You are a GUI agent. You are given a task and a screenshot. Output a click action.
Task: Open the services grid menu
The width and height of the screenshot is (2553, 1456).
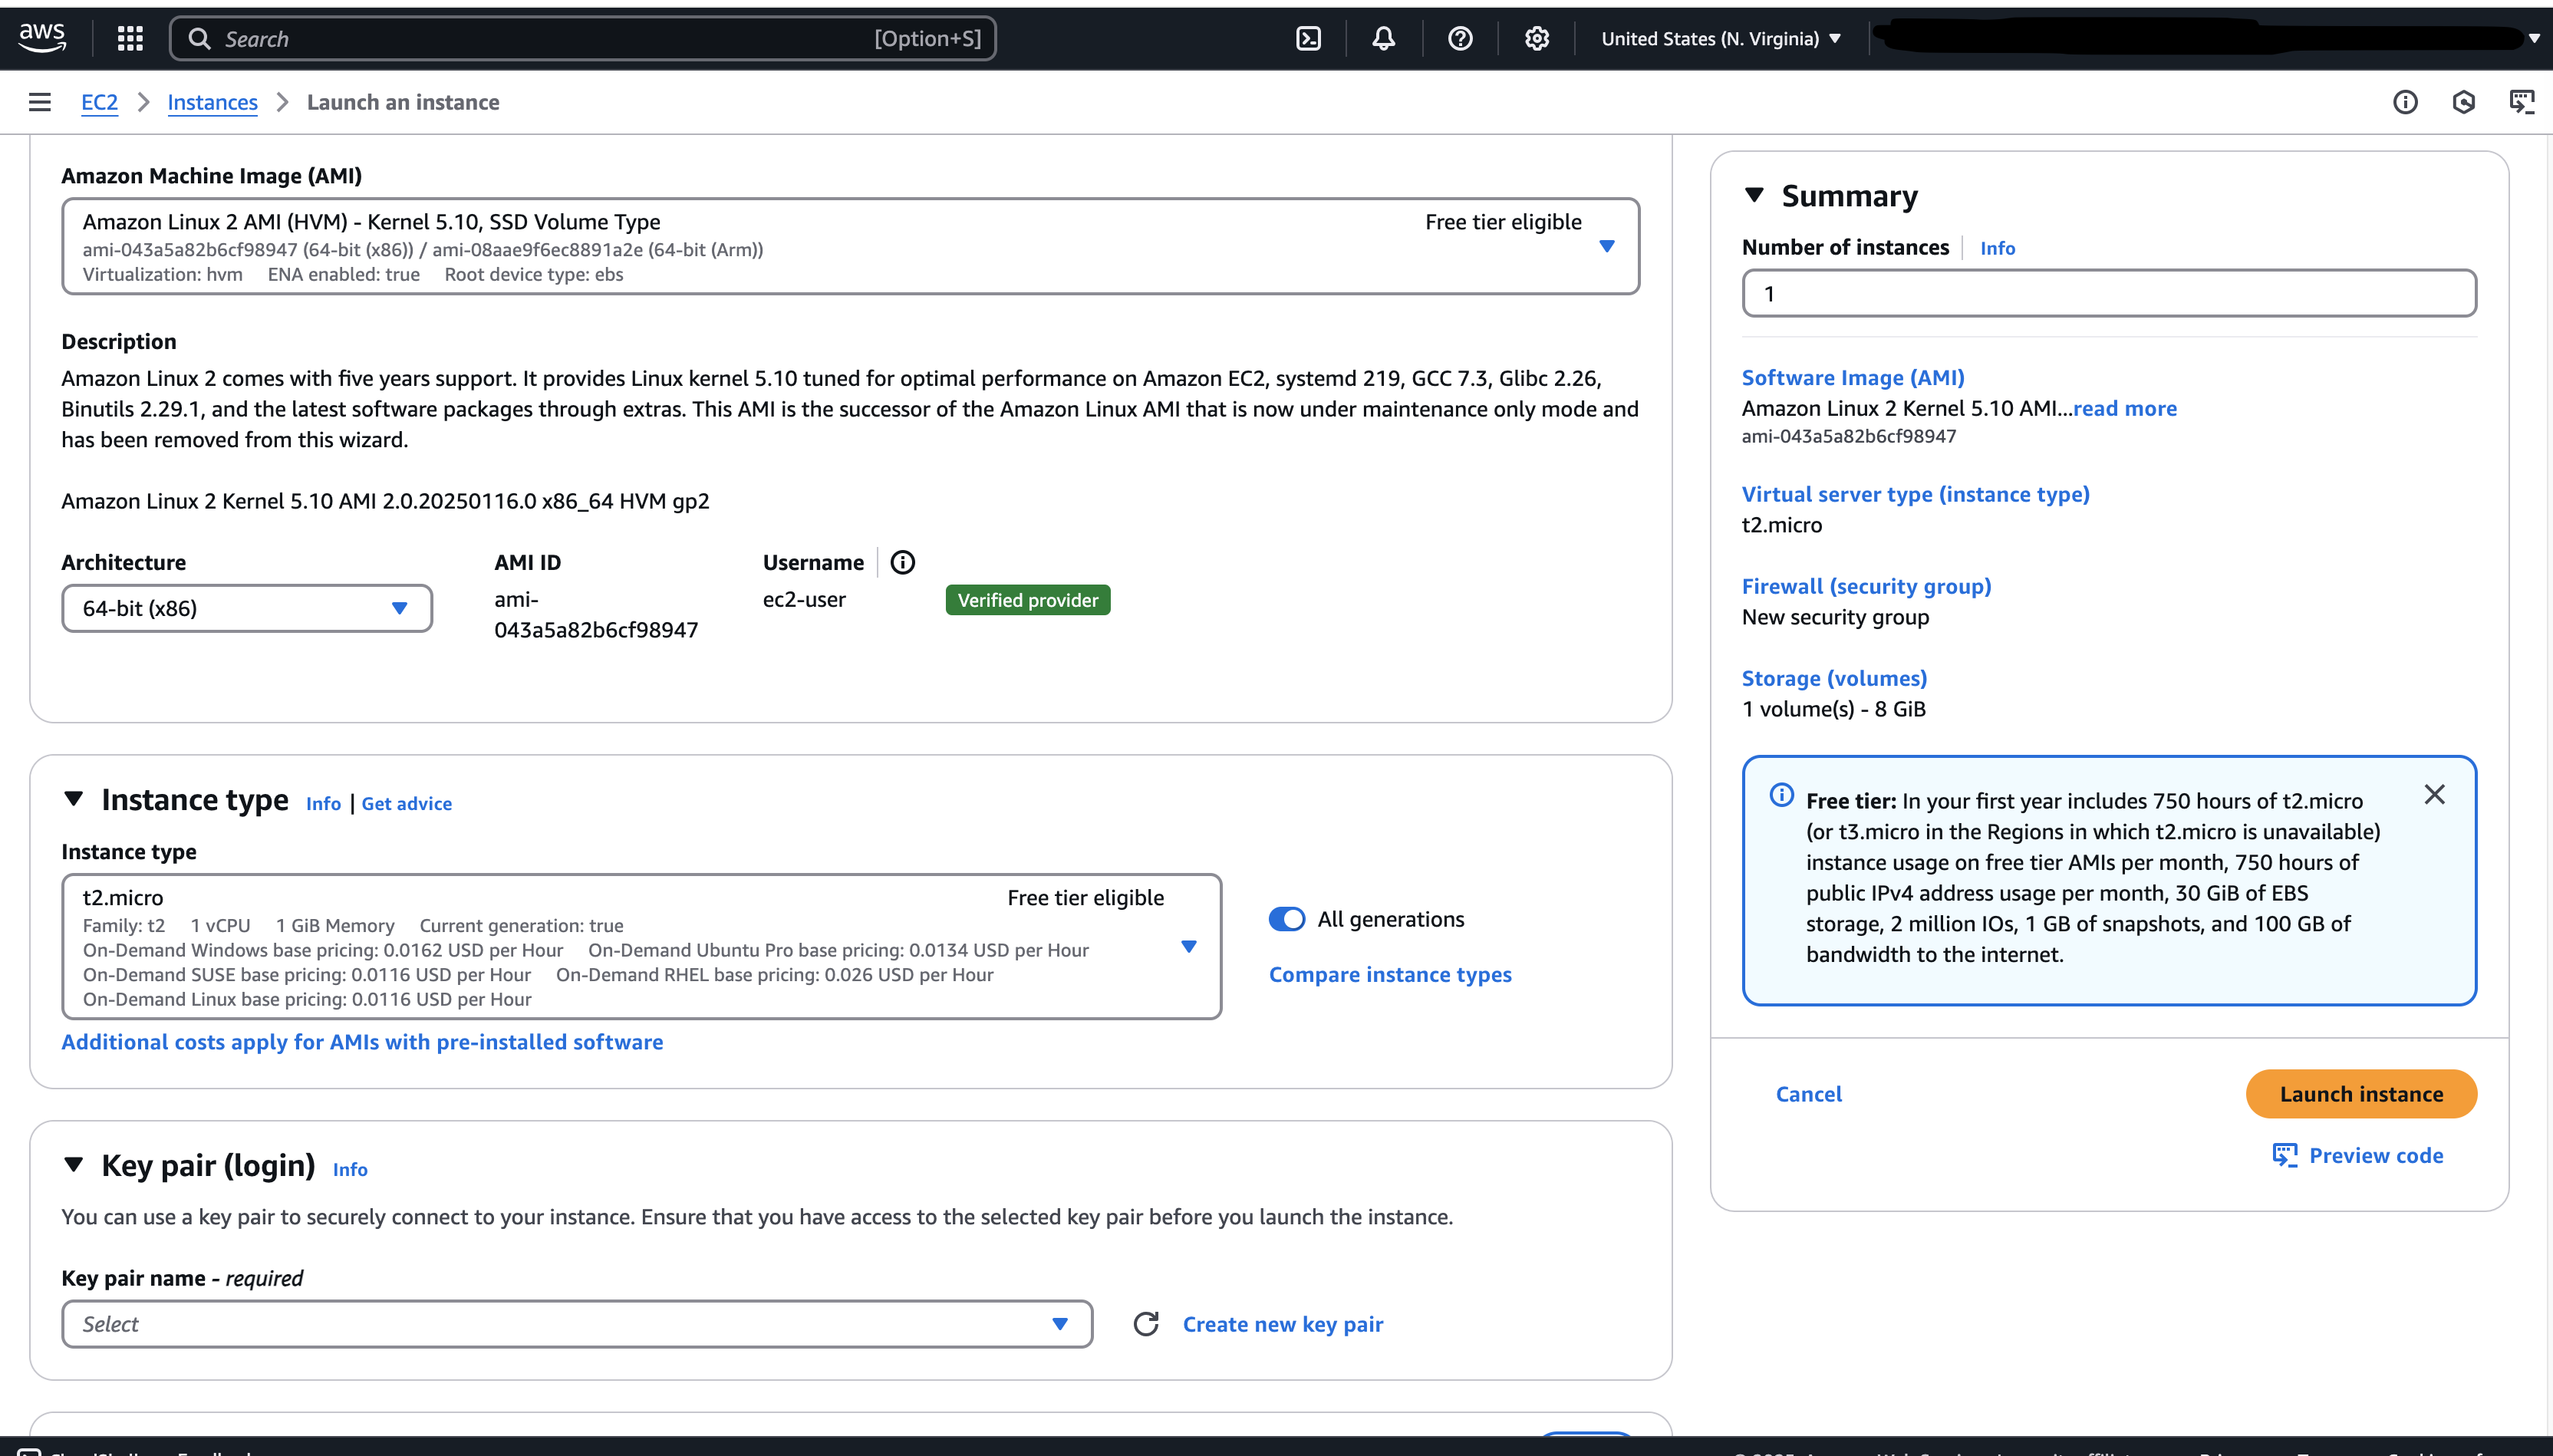(130, 38)
